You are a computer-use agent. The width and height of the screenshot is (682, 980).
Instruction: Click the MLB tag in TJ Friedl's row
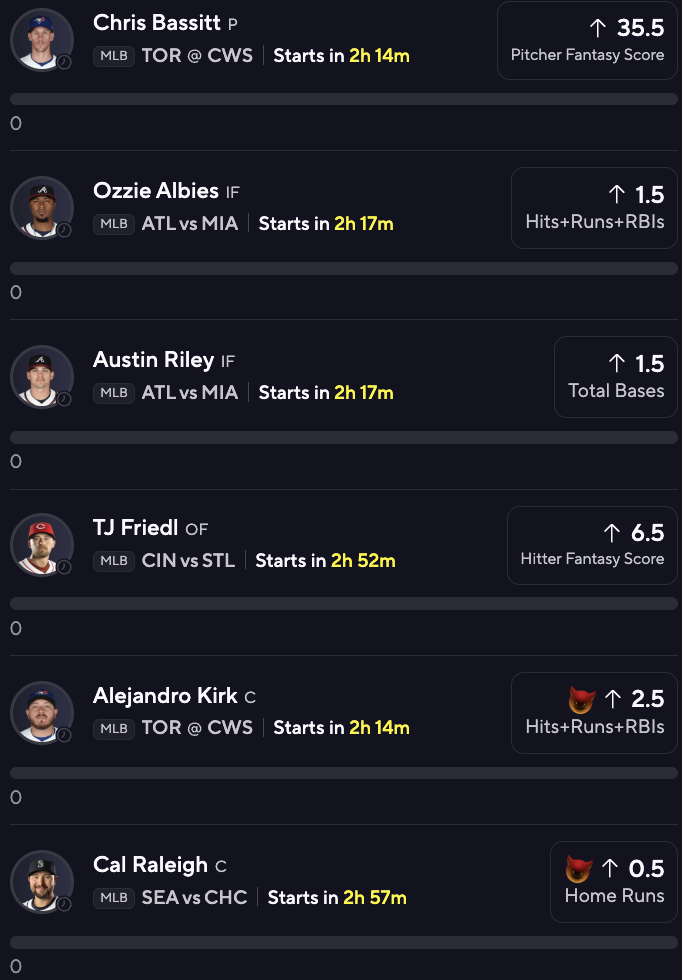[x=113, y=561]
